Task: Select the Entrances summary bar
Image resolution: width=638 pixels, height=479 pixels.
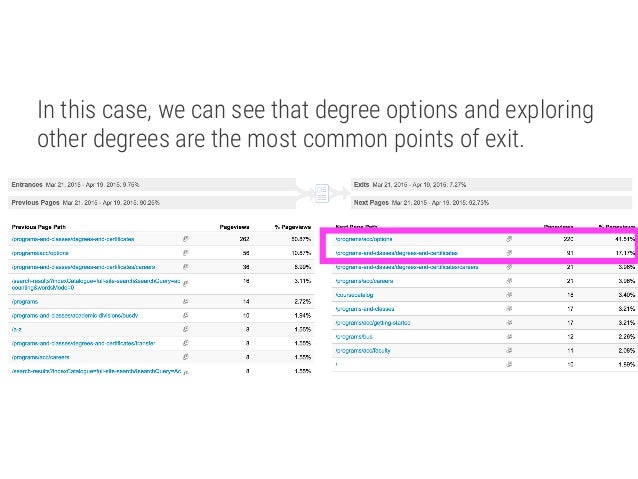Action: 152,185
